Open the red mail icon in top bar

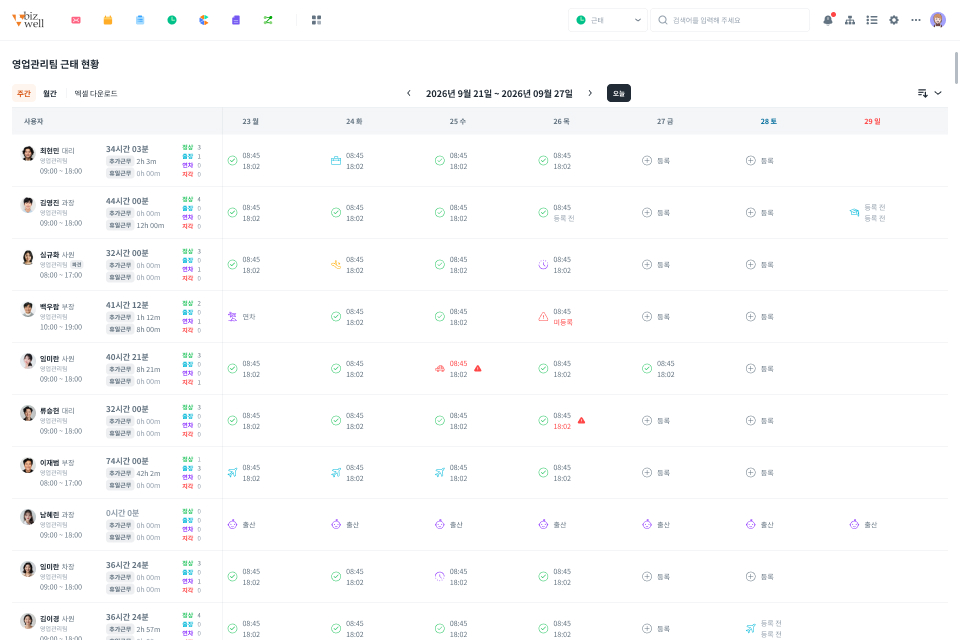[76, 20]
